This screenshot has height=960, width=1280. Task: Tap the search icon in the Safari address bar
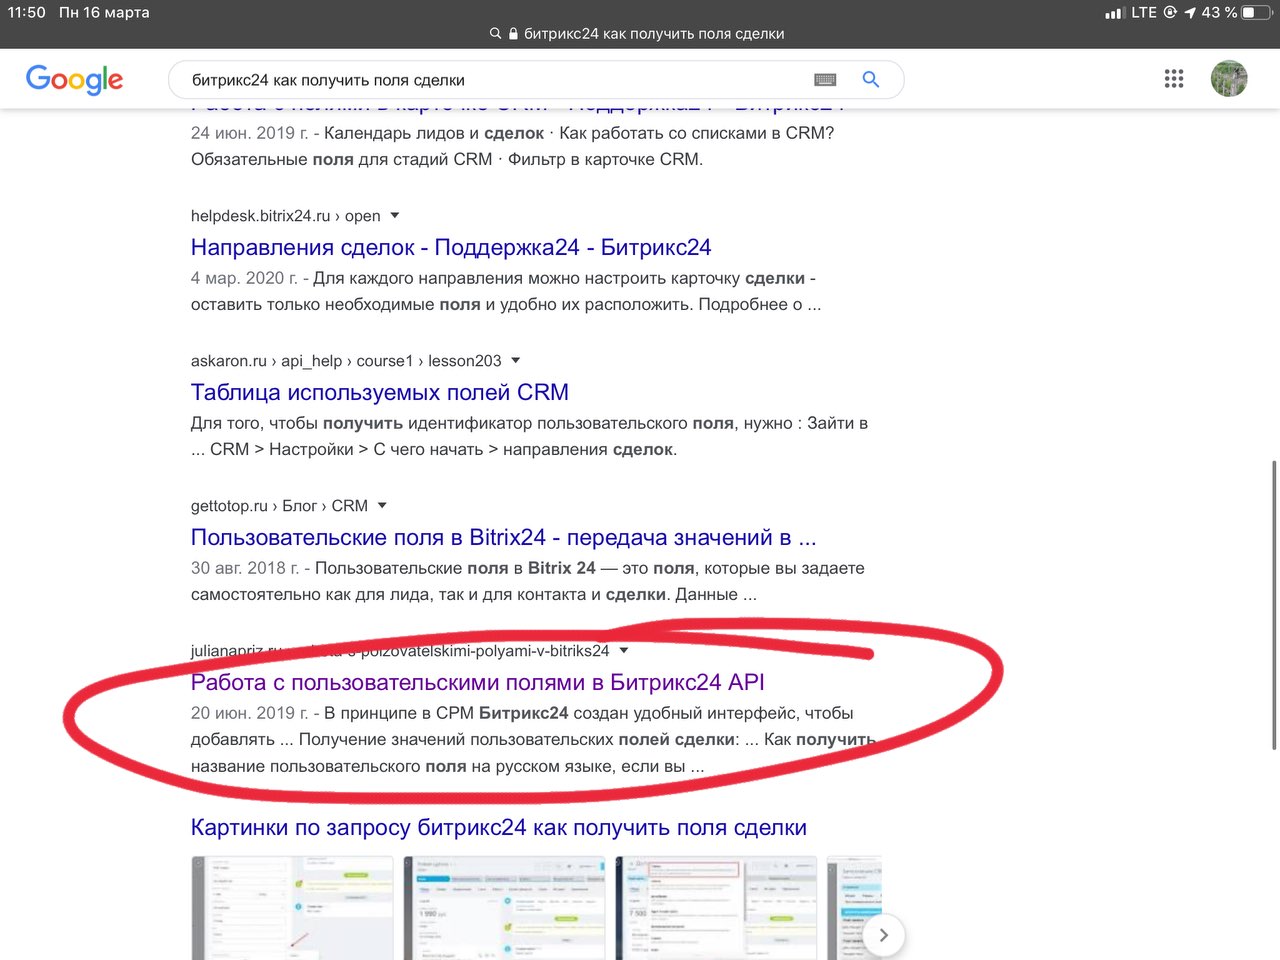pyautogui.click(x=495, y=33)
